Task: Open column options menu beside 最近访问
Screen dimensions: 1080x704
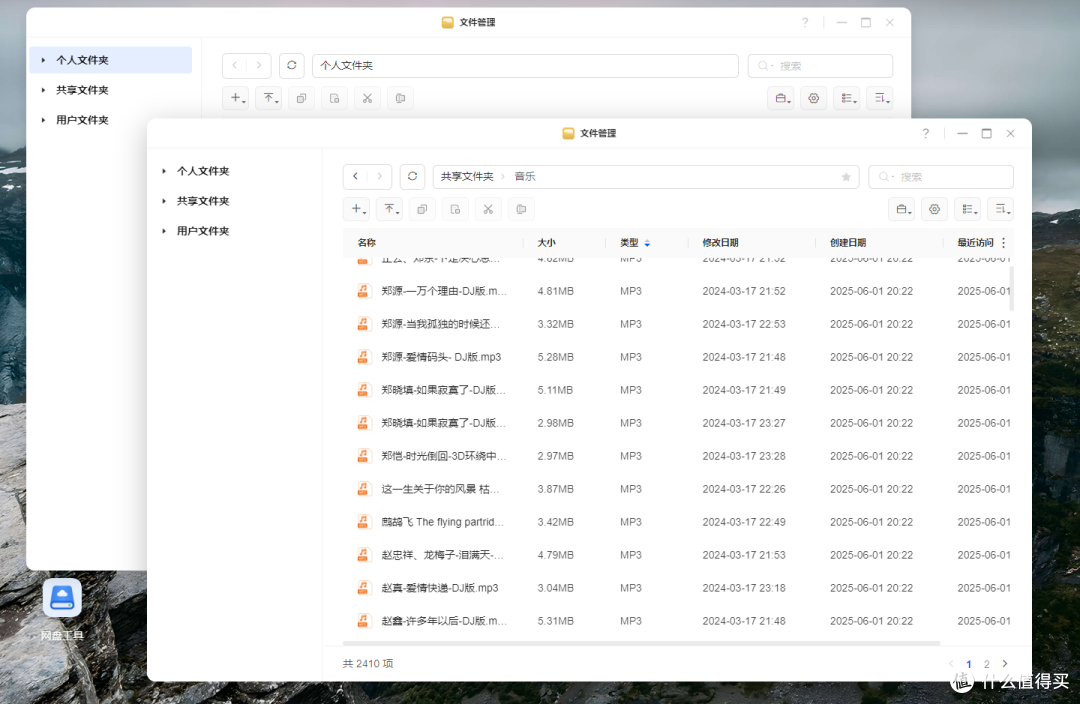Action: coord(1004,242)
